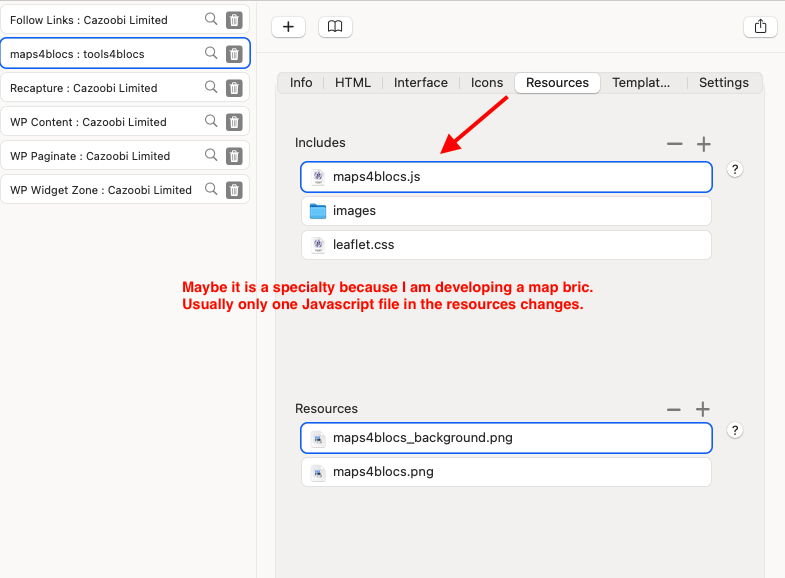
Task: Switch to the Interface tab
Action: pyautogui.click(x=420, y=83)
